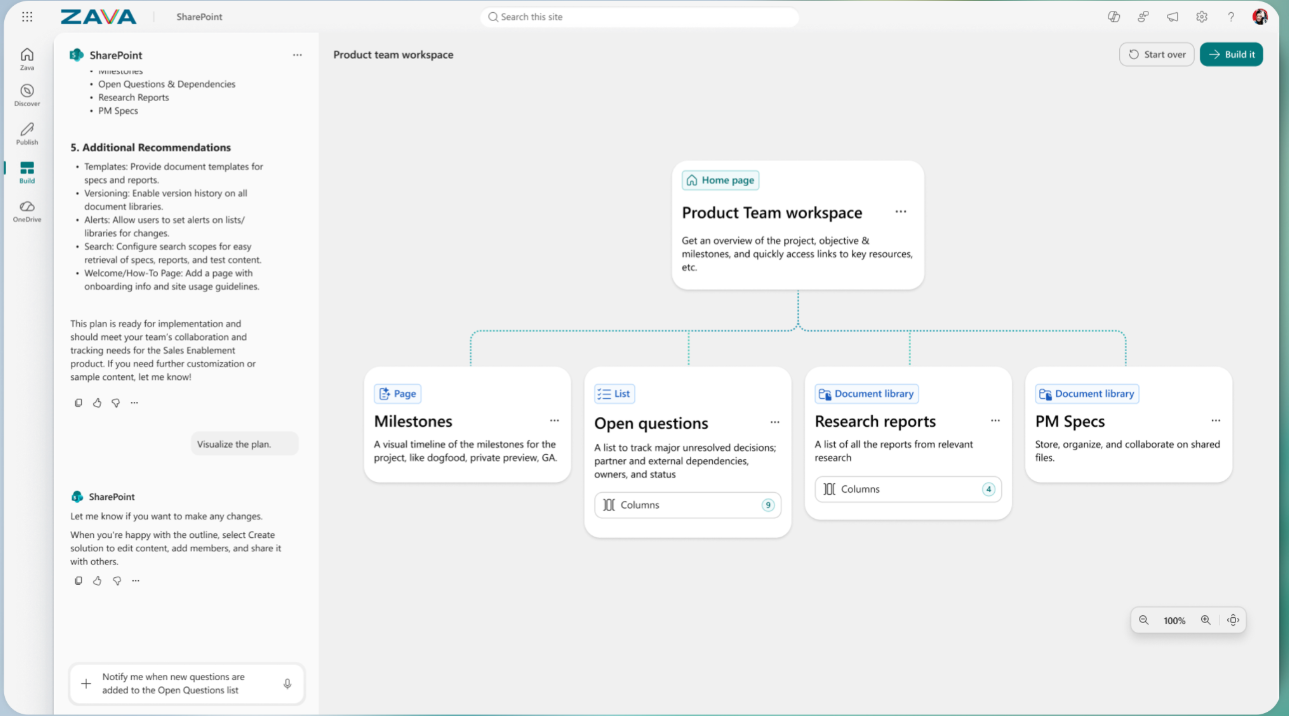Open the app launcher waffle grid
This screenshot has width=1289, height=716.
tap(27, 17)
